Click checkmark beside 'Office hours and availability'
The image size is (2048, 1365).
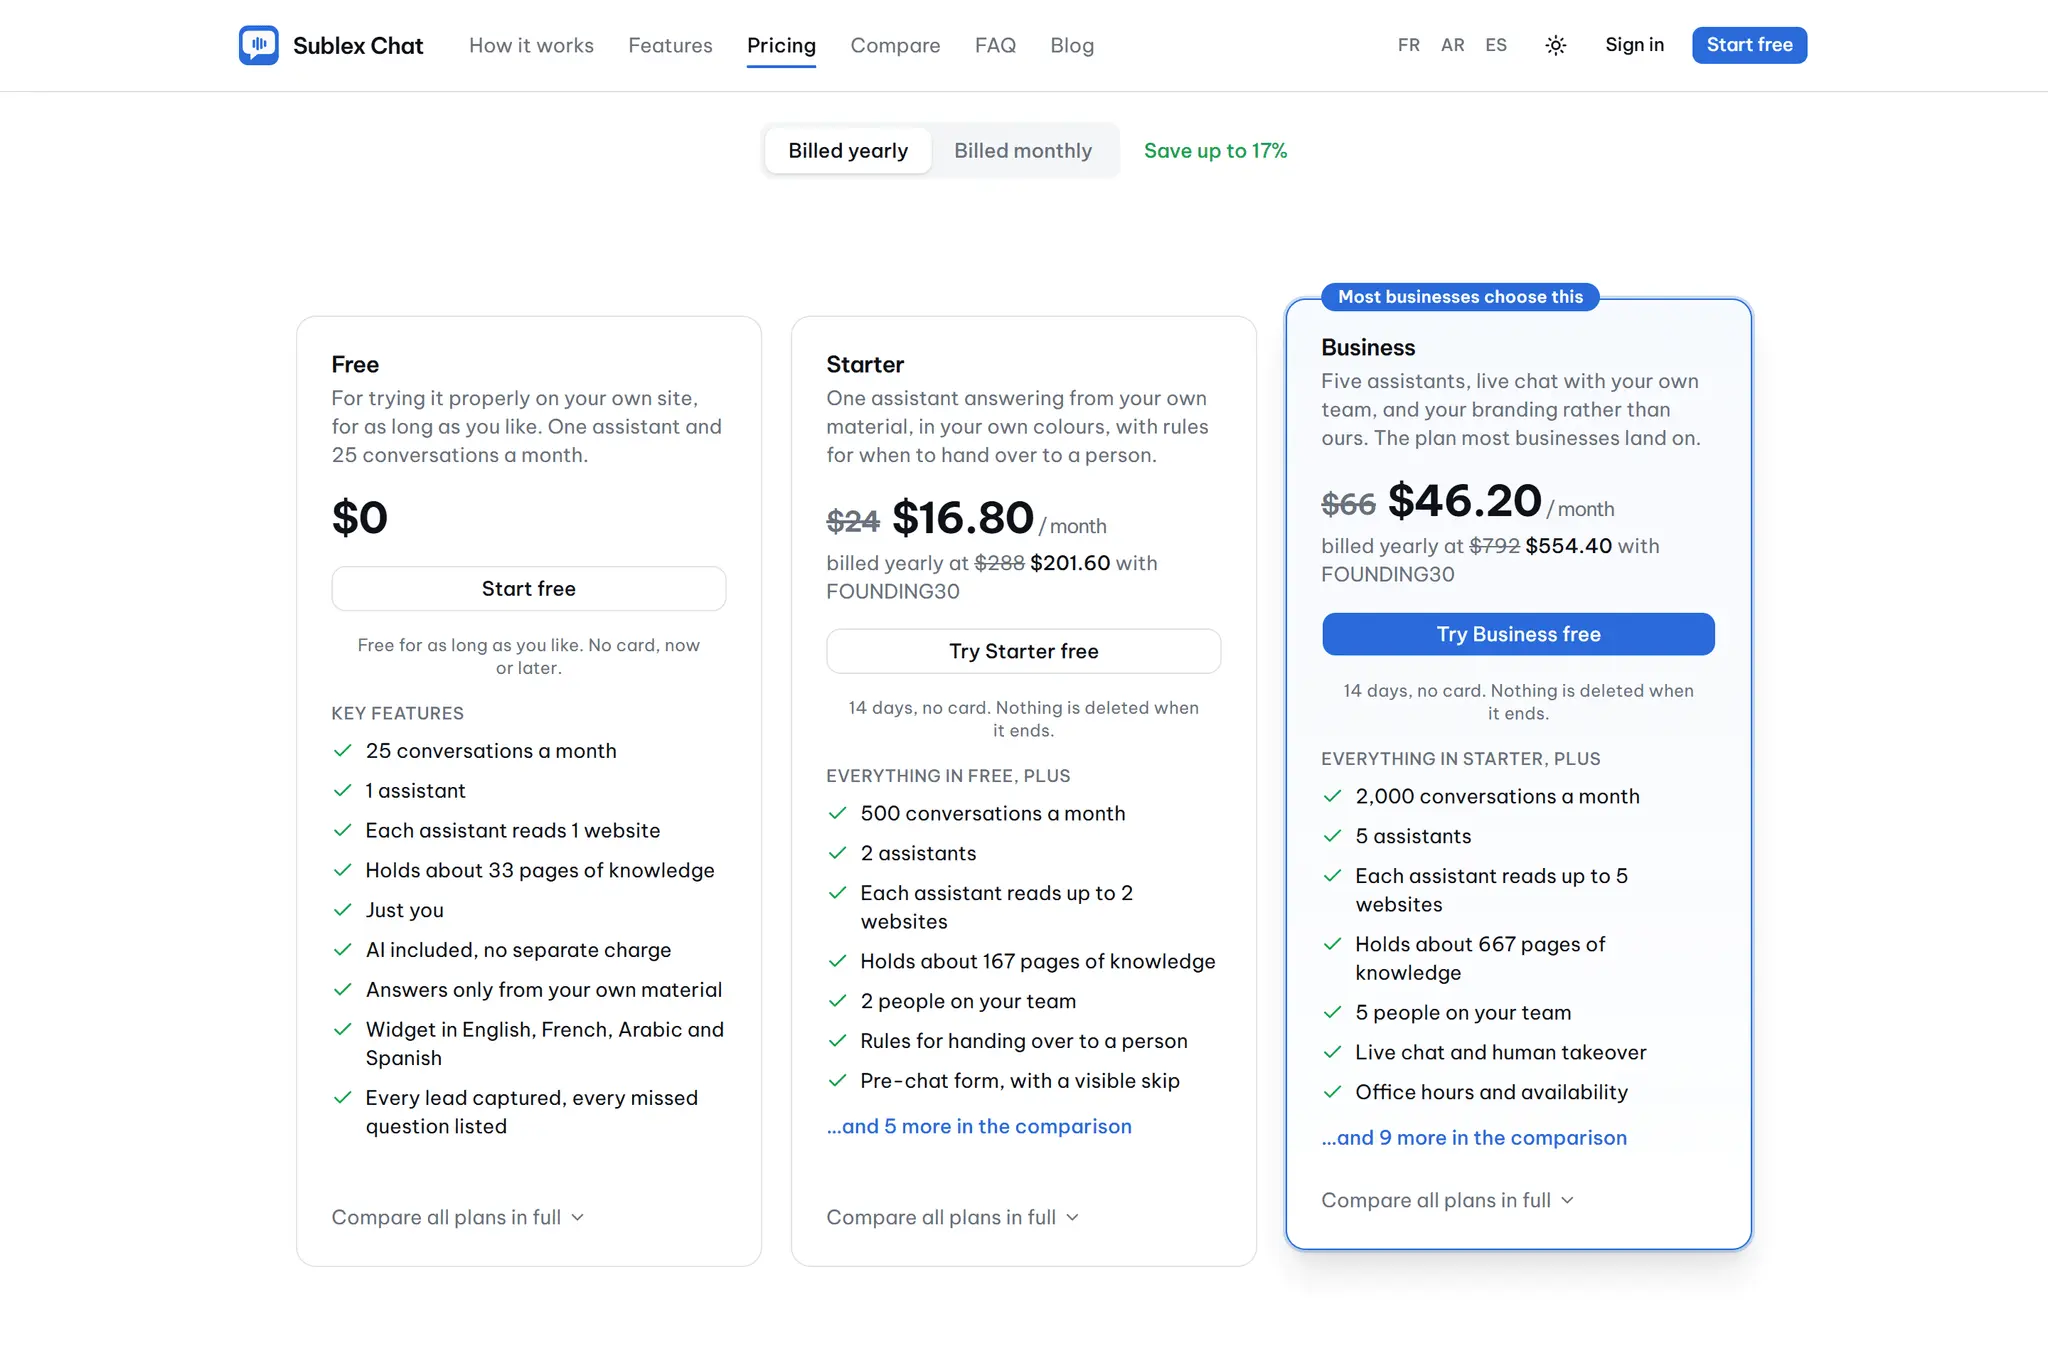1332,1092
